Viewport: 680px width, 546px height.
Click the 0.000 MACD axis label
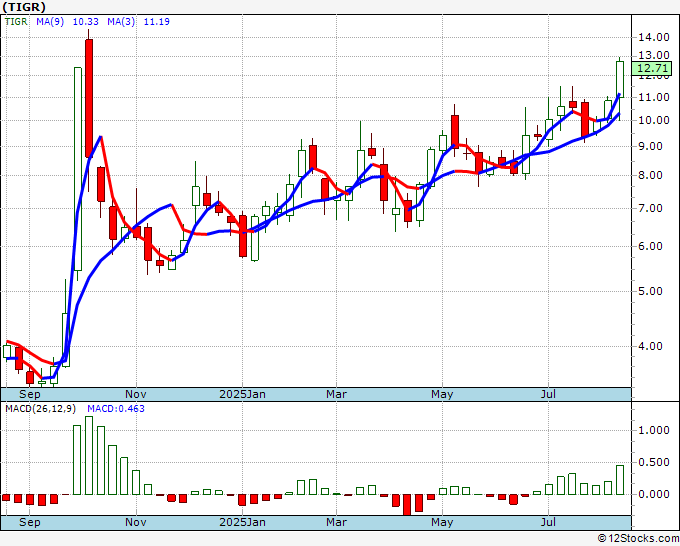tap(654, 494)
